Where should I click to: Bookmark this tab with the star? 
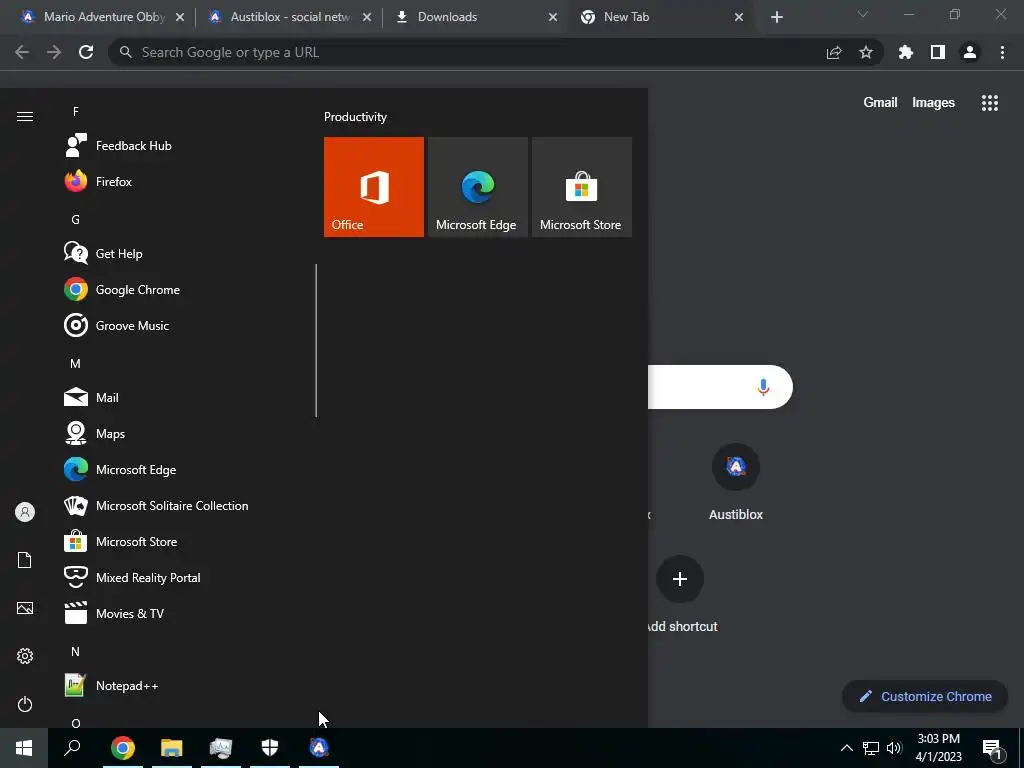(866, 52)
